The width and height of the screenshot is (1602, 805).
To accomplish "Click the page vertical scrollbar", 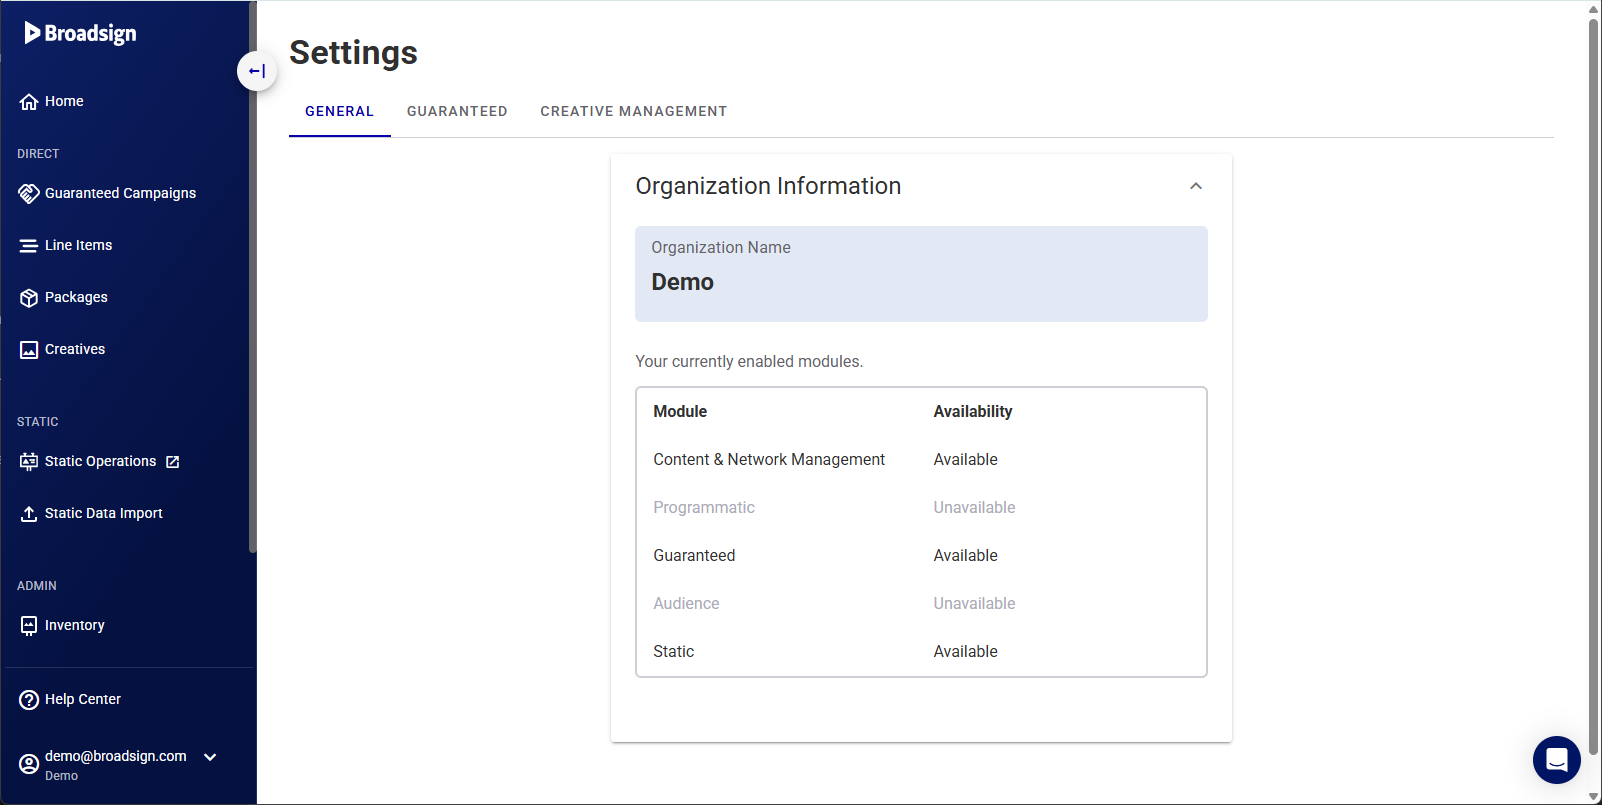I will click(x=1594, y=385).
